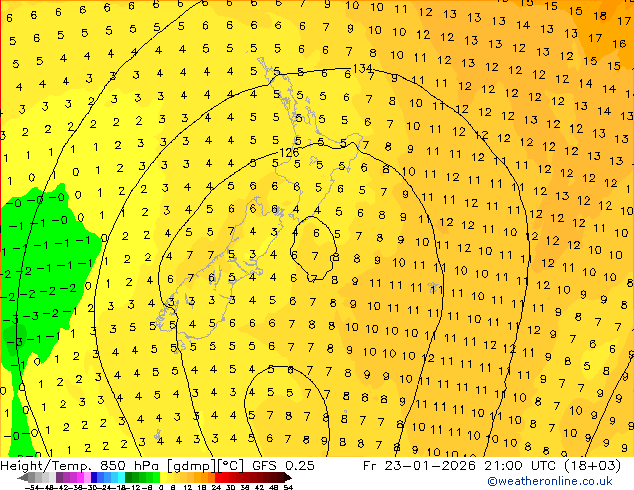This screenshot has width=634, height=490.
Task: Click the "-54" legend scale value
Action: pos(32,488)
